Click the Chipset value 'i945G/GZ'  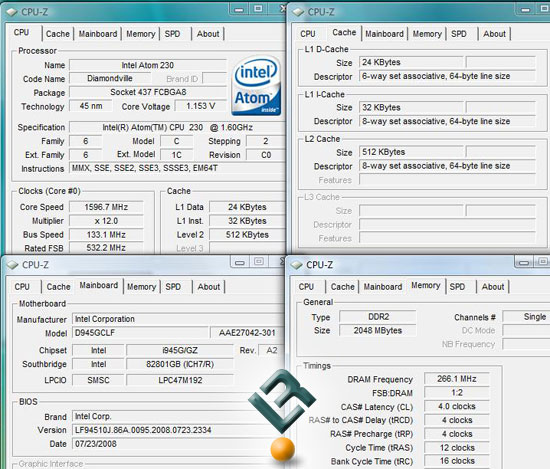180,350
